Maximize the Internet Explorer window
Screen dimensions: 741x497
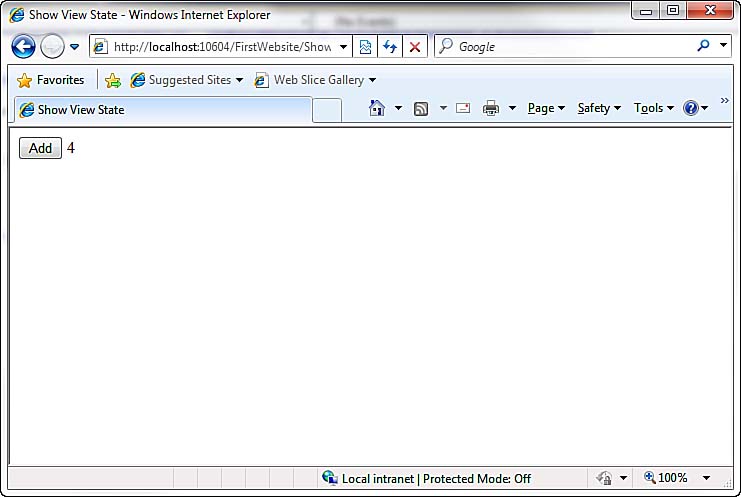[673, 10]
